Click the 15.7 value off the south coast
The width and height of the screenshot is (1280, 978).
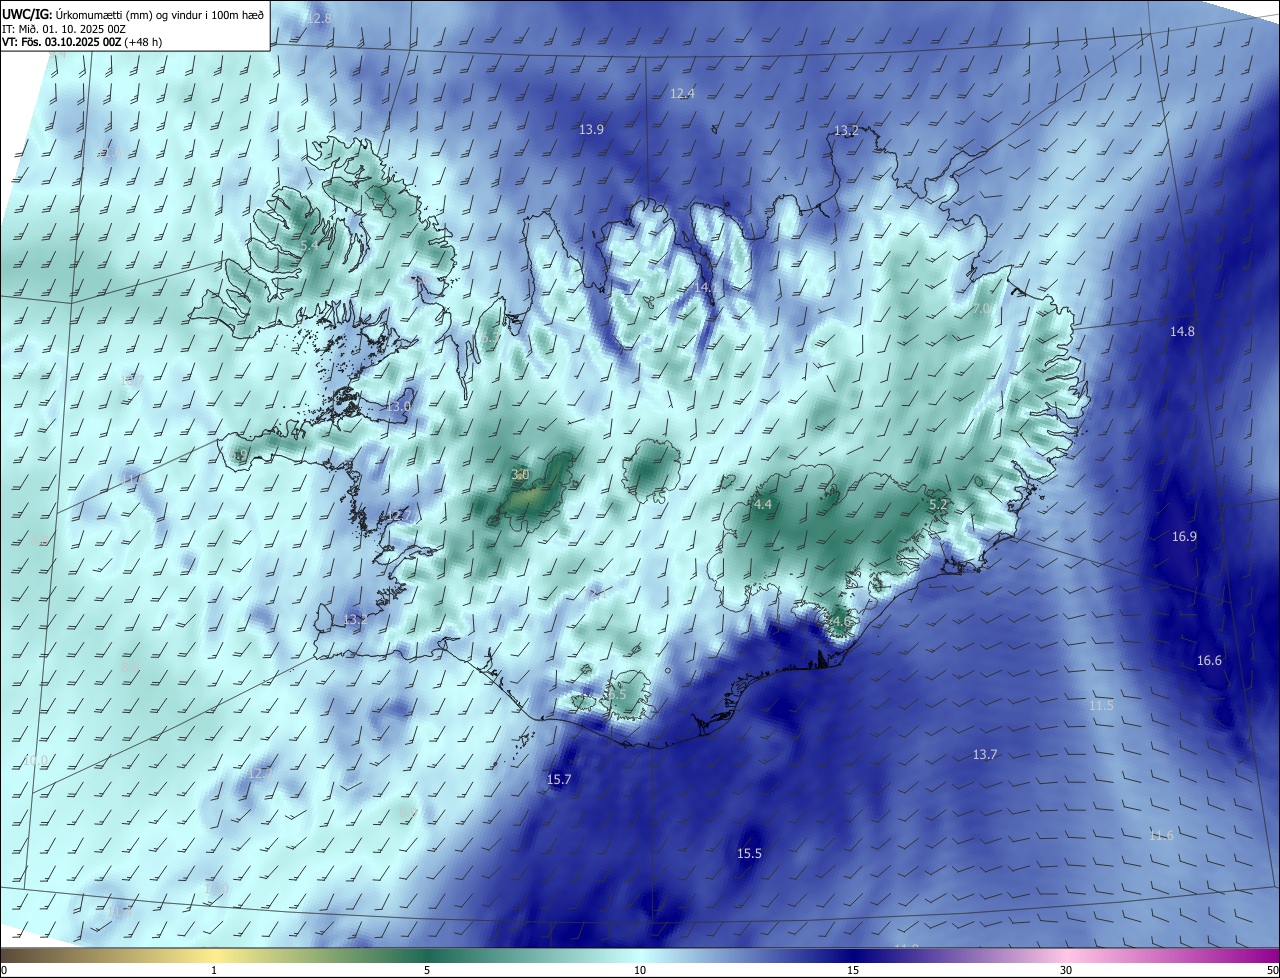click(x=559, y=780)
